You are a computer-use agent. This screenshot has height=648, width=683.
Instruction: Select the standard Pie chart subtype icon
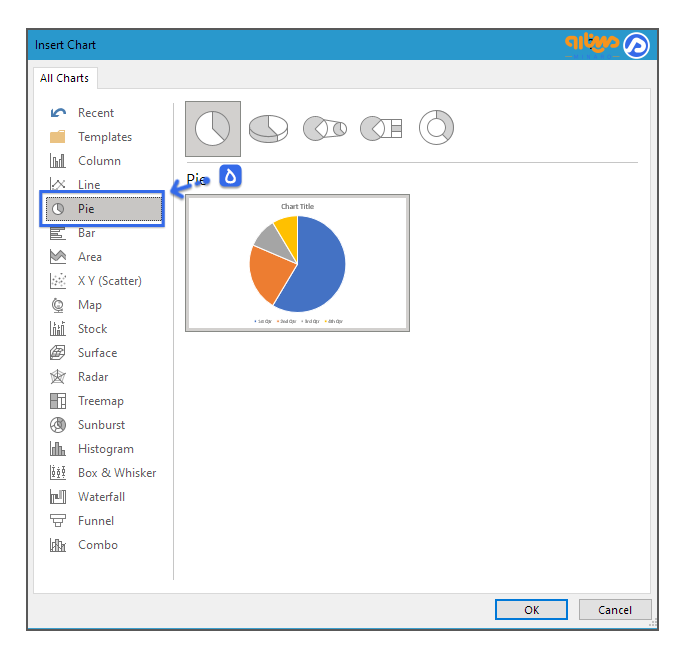[213, 128]
